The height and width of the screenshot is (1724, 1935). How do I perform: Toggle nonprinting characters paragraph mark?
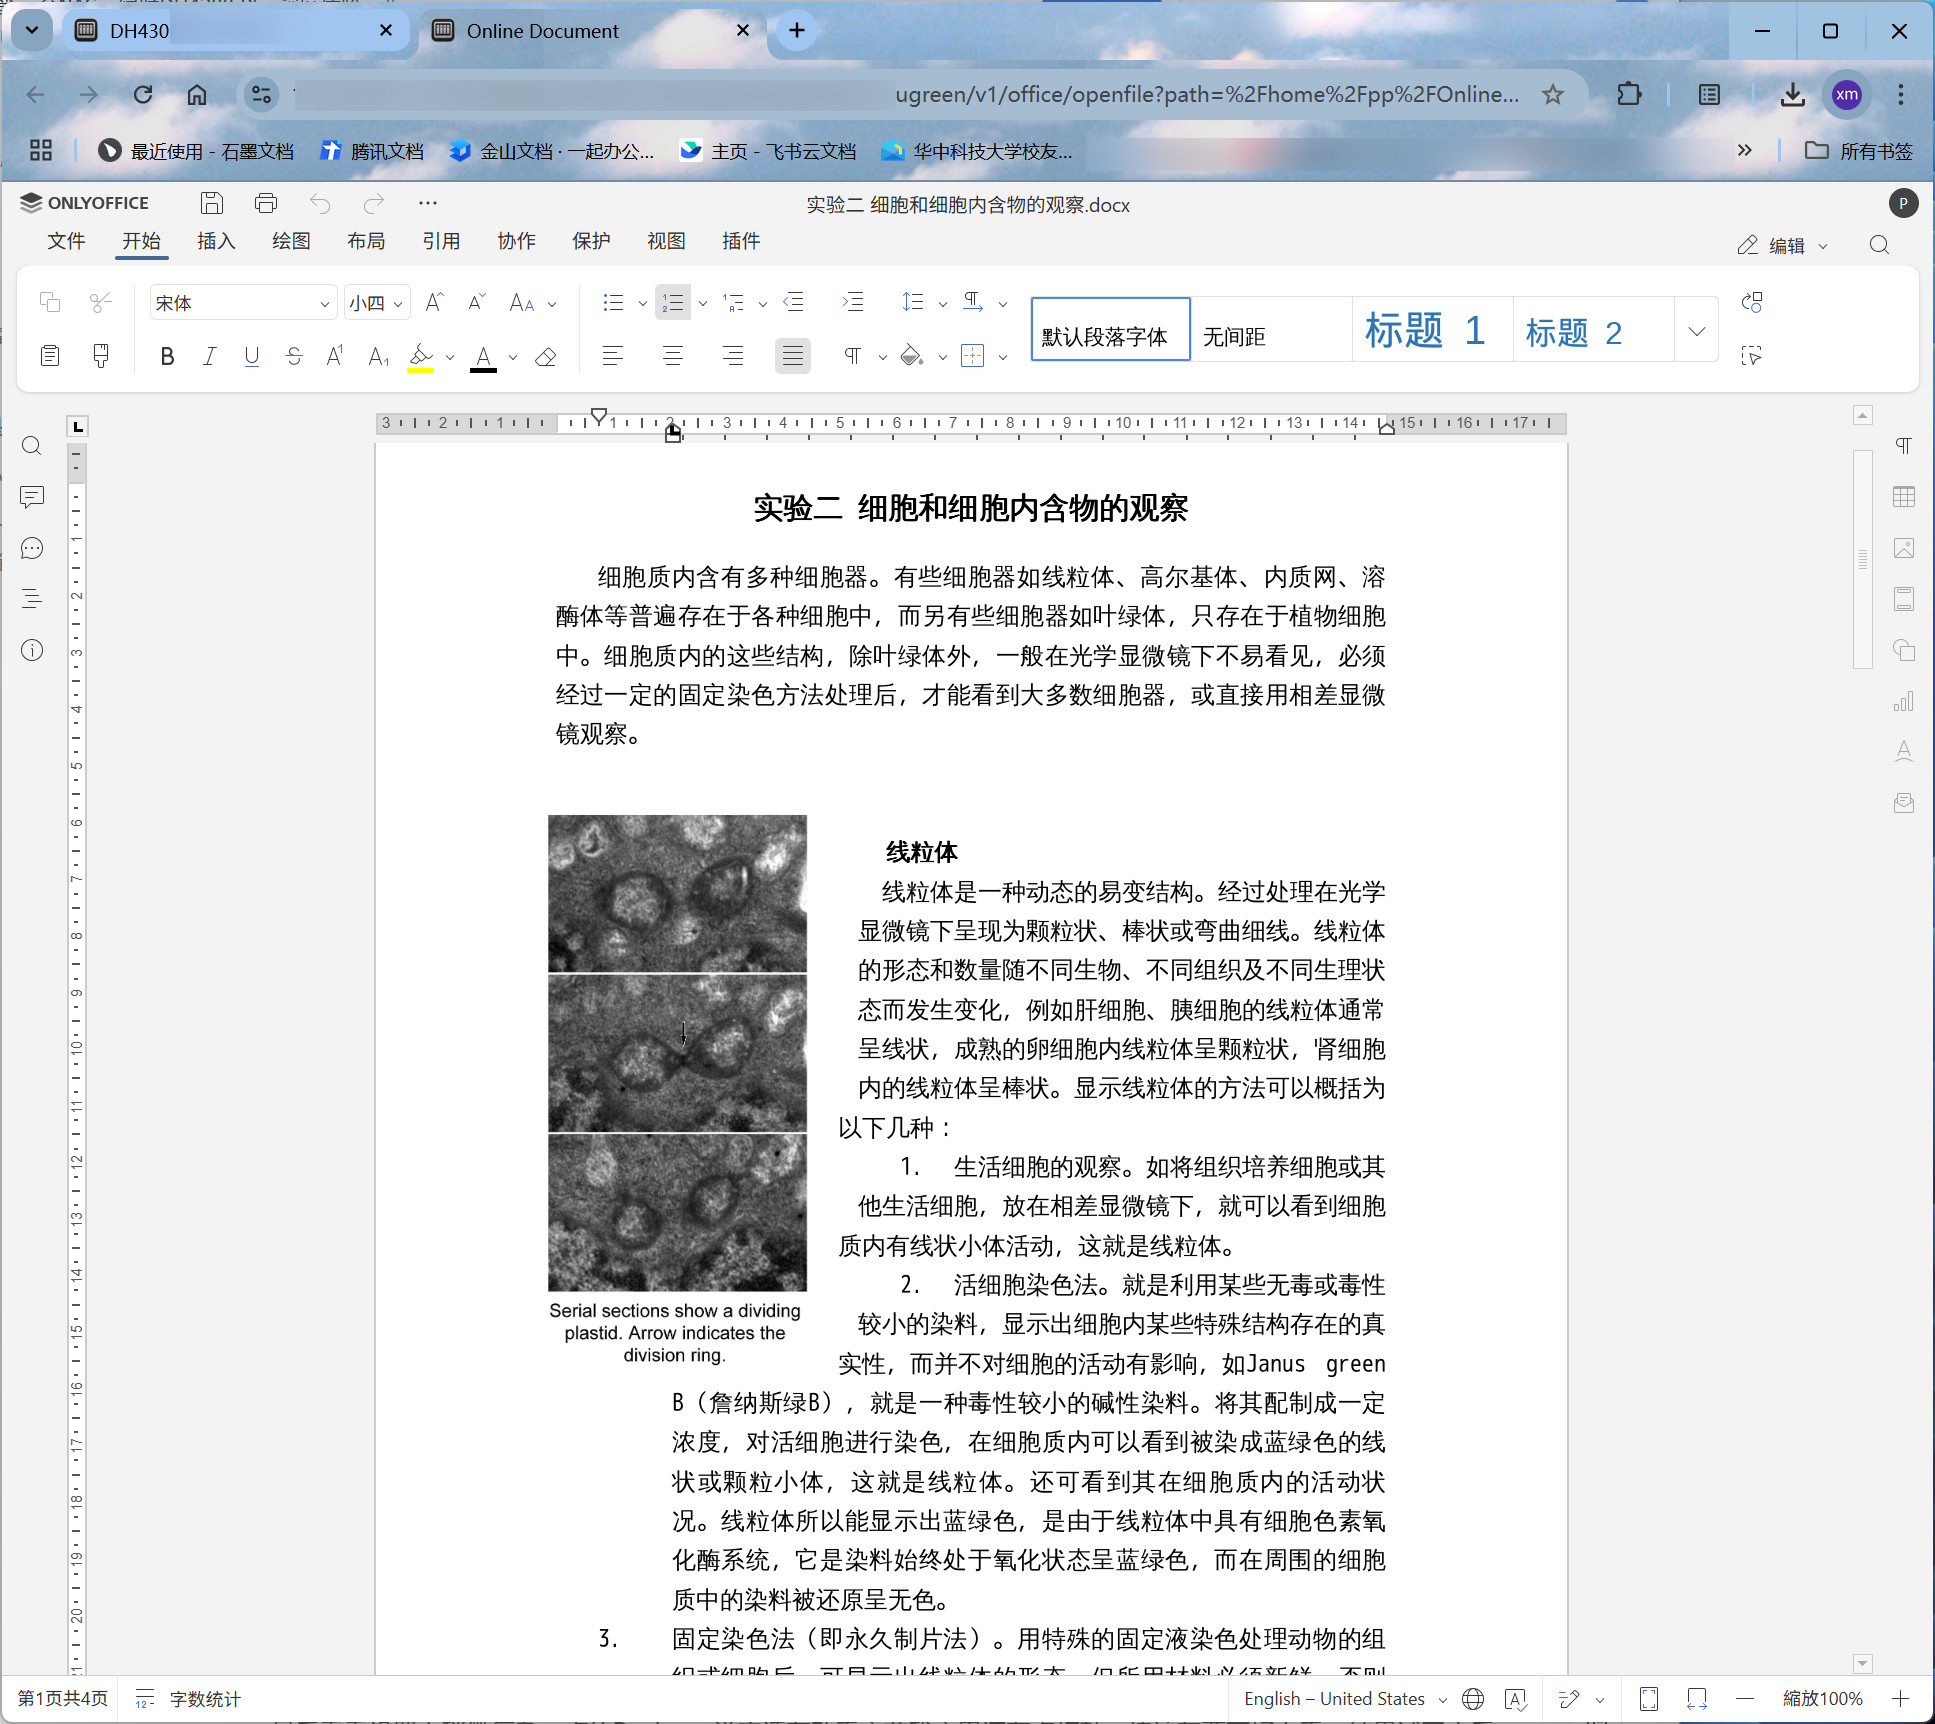[852, 356]
